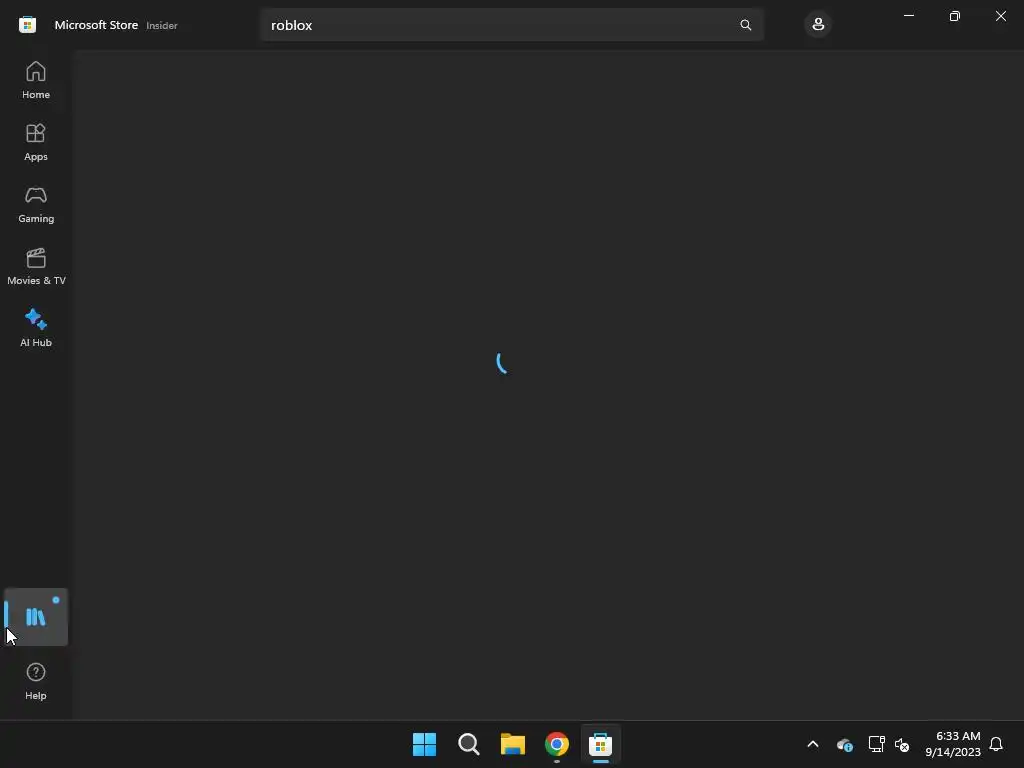Open File Explorer from taskbar
Screen dimensions: 1024x768
point(513,744)
